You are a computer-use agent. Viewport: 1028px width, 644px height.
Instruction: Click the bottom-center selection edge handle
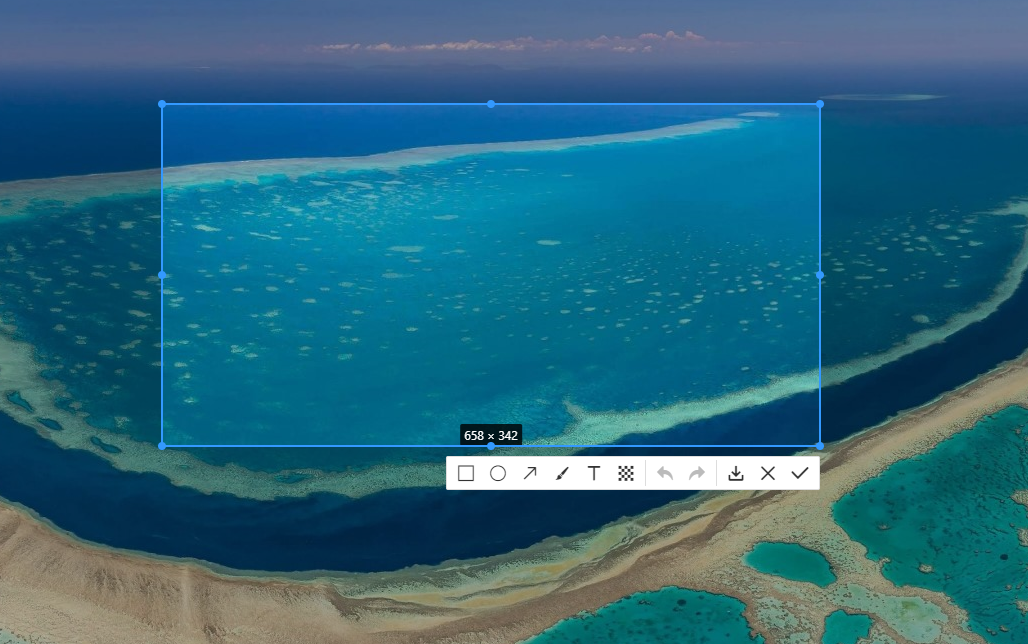[x=491, y=447]
